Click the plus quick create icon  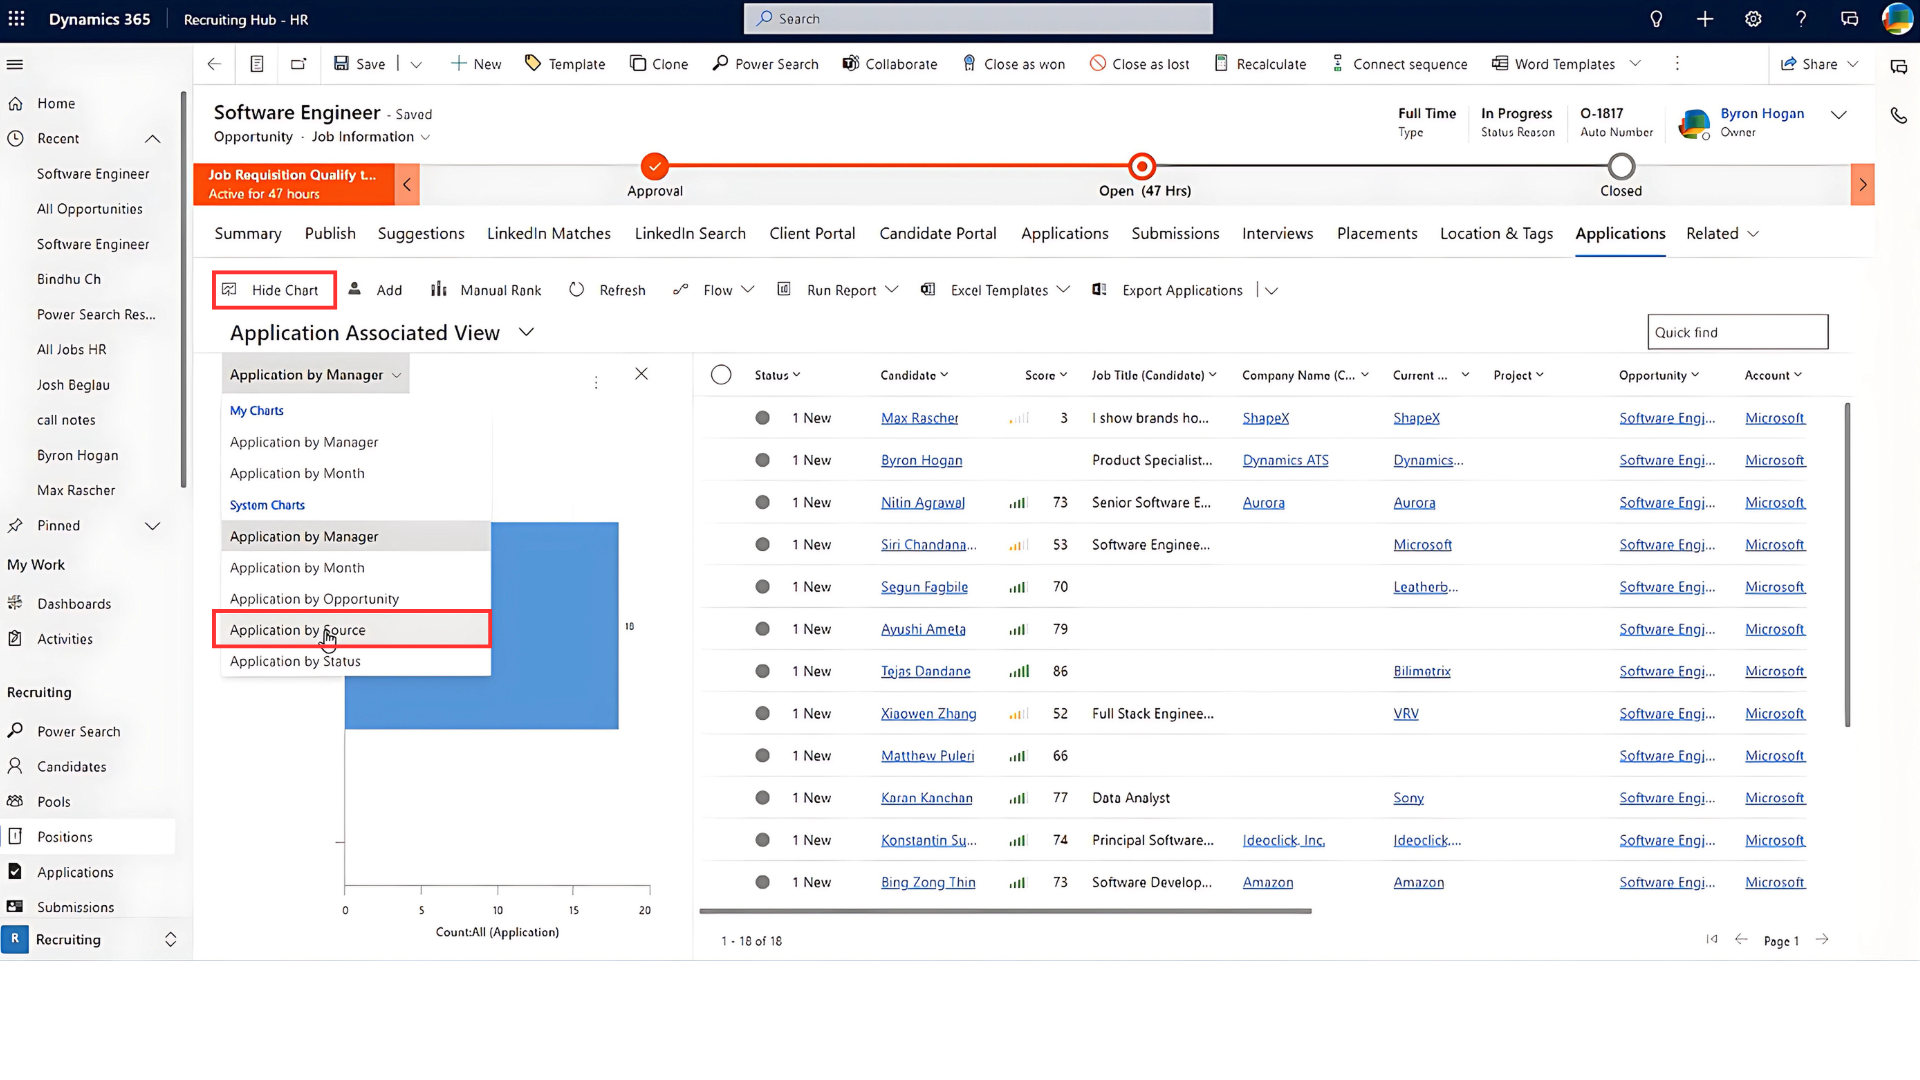tap(1705, 19)
